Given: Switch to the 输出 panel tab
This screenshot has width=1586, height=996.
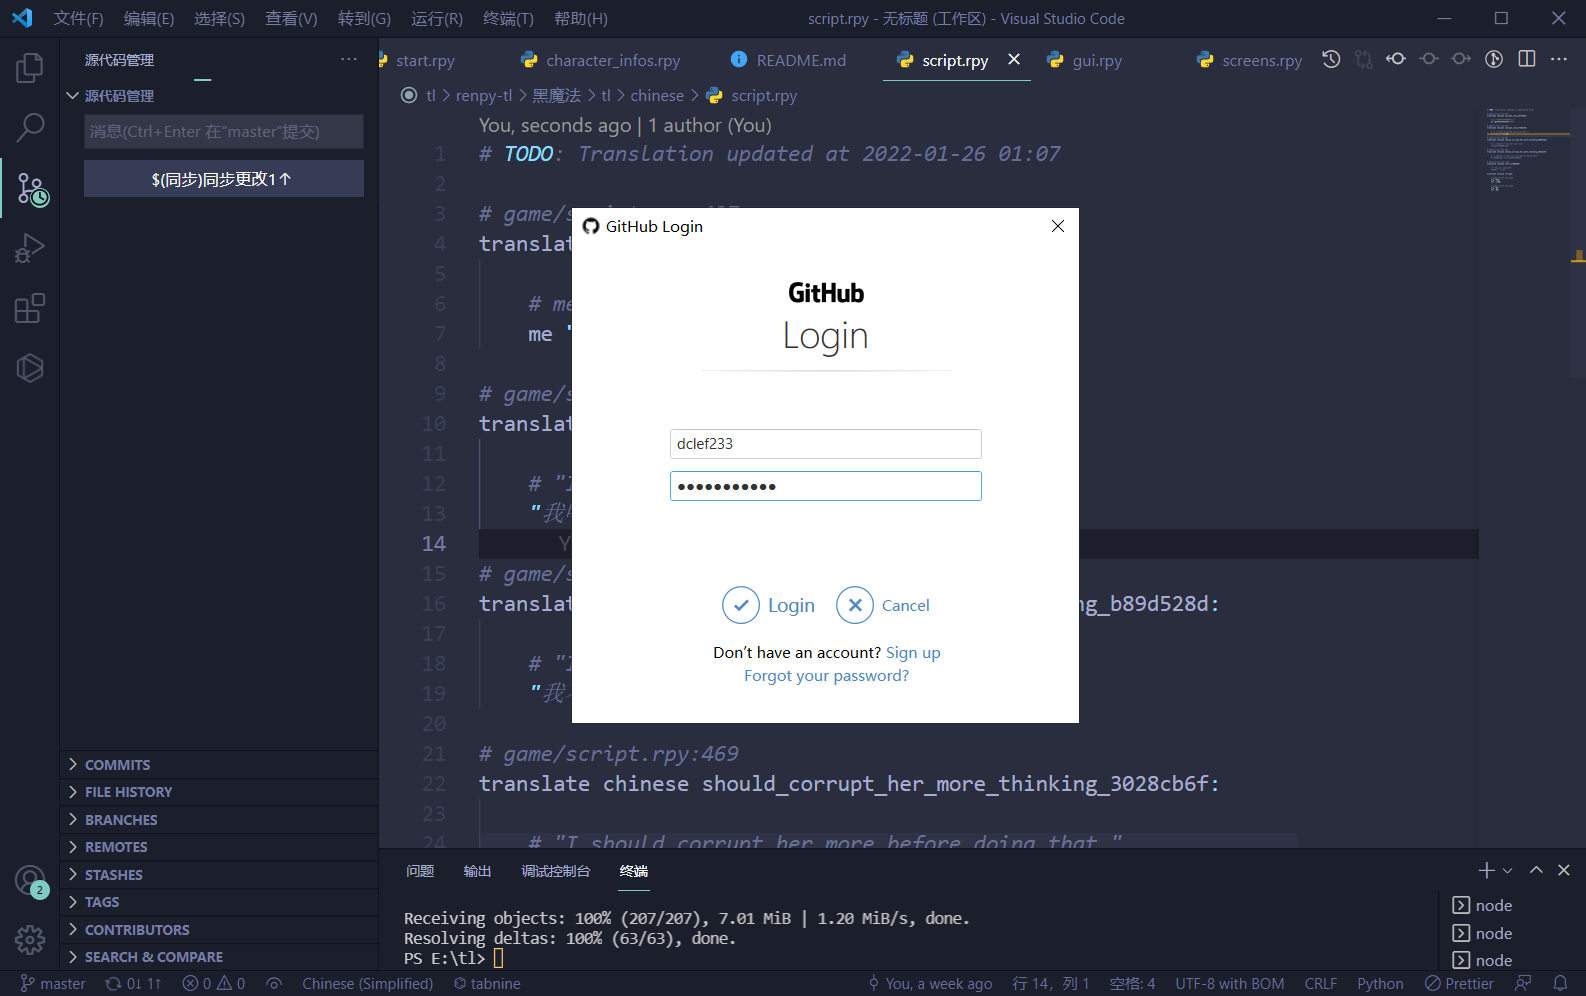Looking at the screenshot, I should (477, 871).
